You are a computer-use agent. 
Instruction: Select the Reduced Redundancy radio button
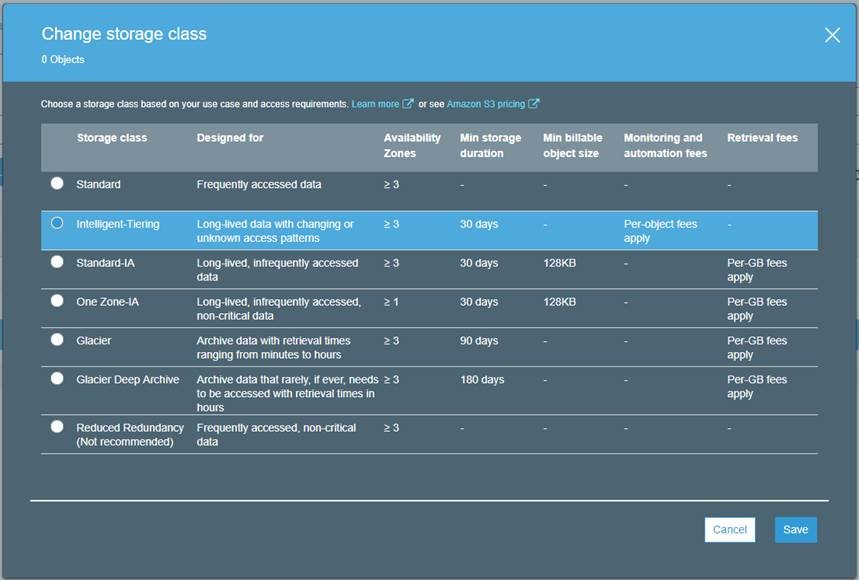57,427
